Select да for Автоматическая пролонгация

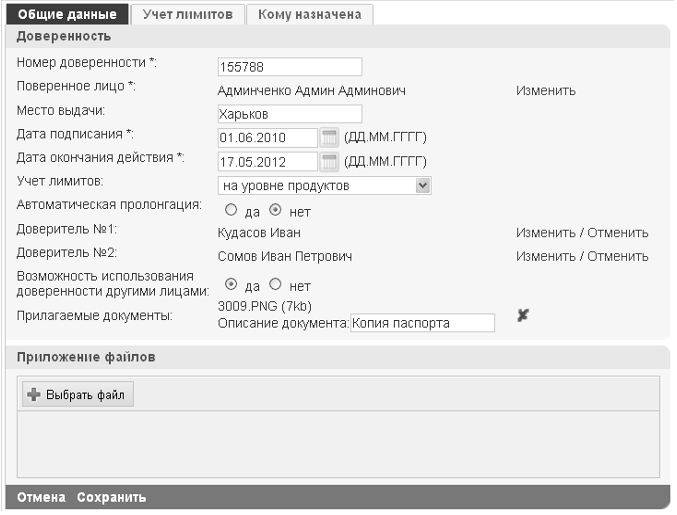click(231, 210)
